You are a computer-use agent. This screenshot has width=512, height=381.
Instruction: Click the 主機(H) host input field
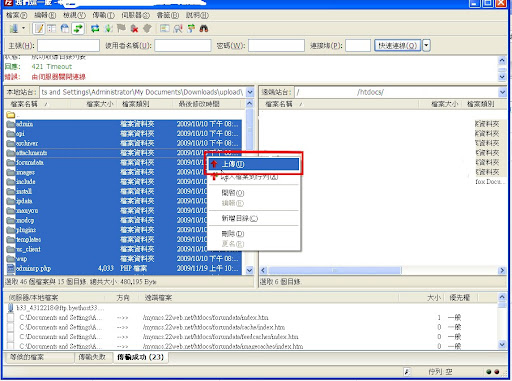[x=68, y=46]
